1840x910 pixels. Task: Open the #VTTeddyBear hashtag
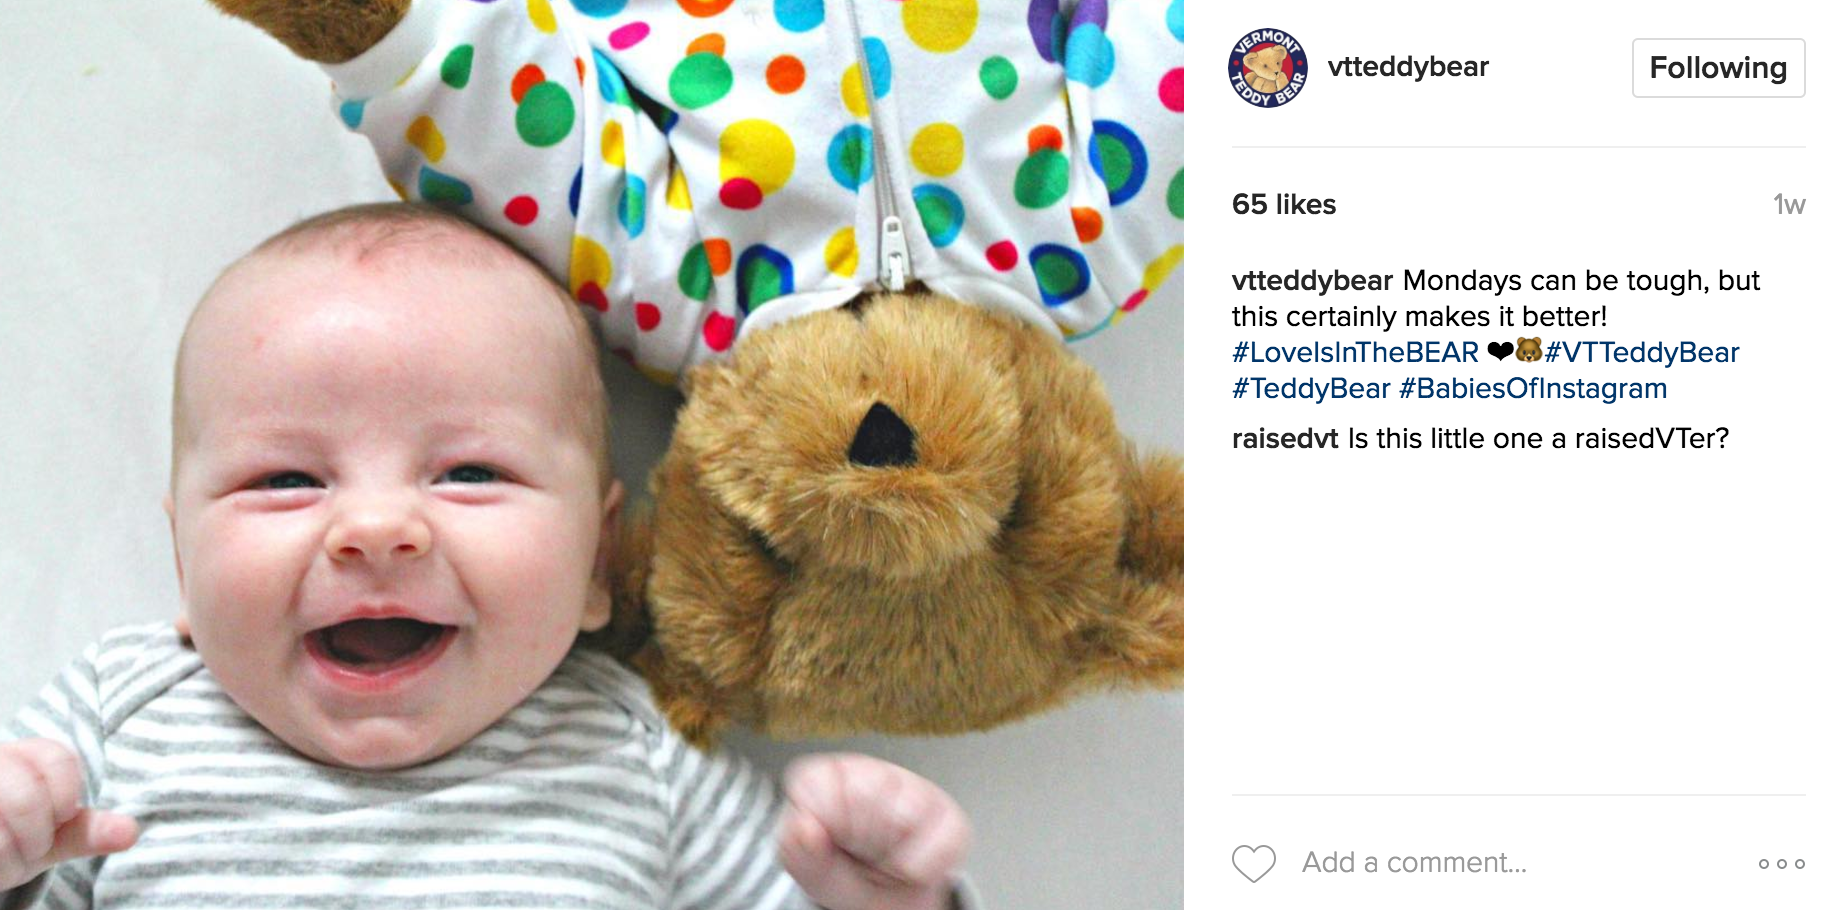tap(1642, 352)
